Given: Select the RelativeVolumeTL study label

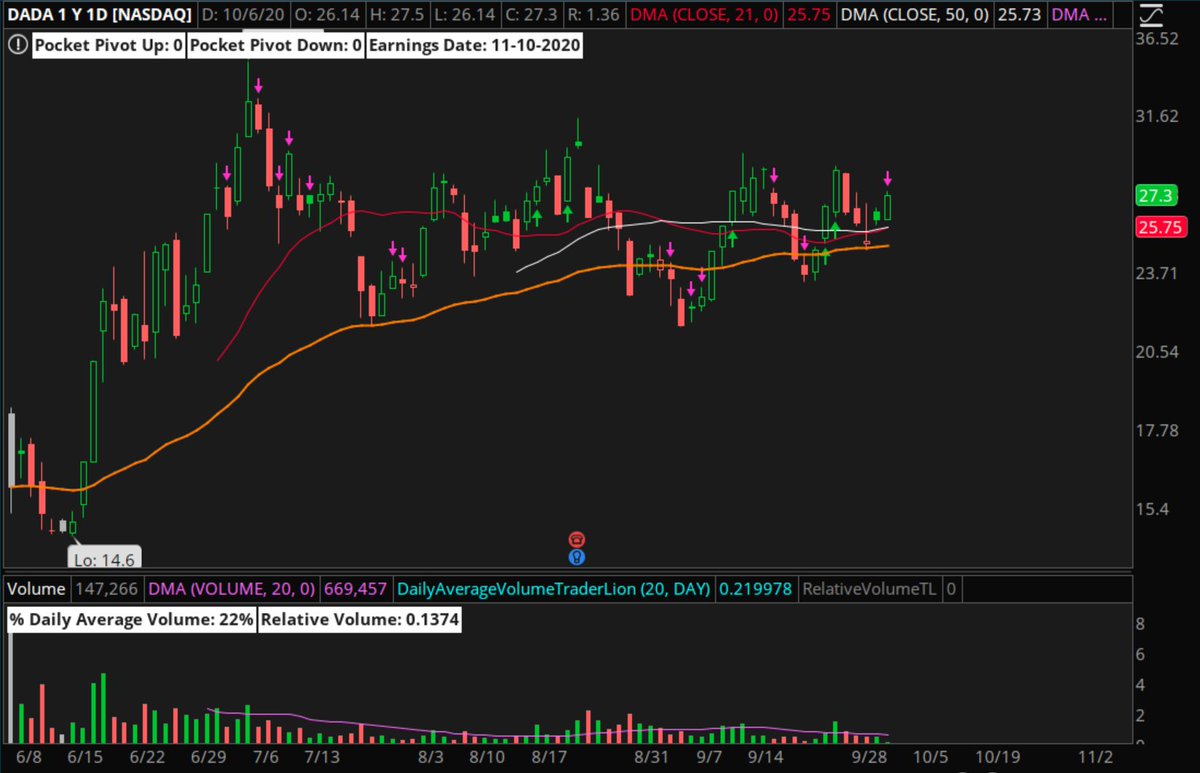Looking at the screenshot, I should 868,590.
